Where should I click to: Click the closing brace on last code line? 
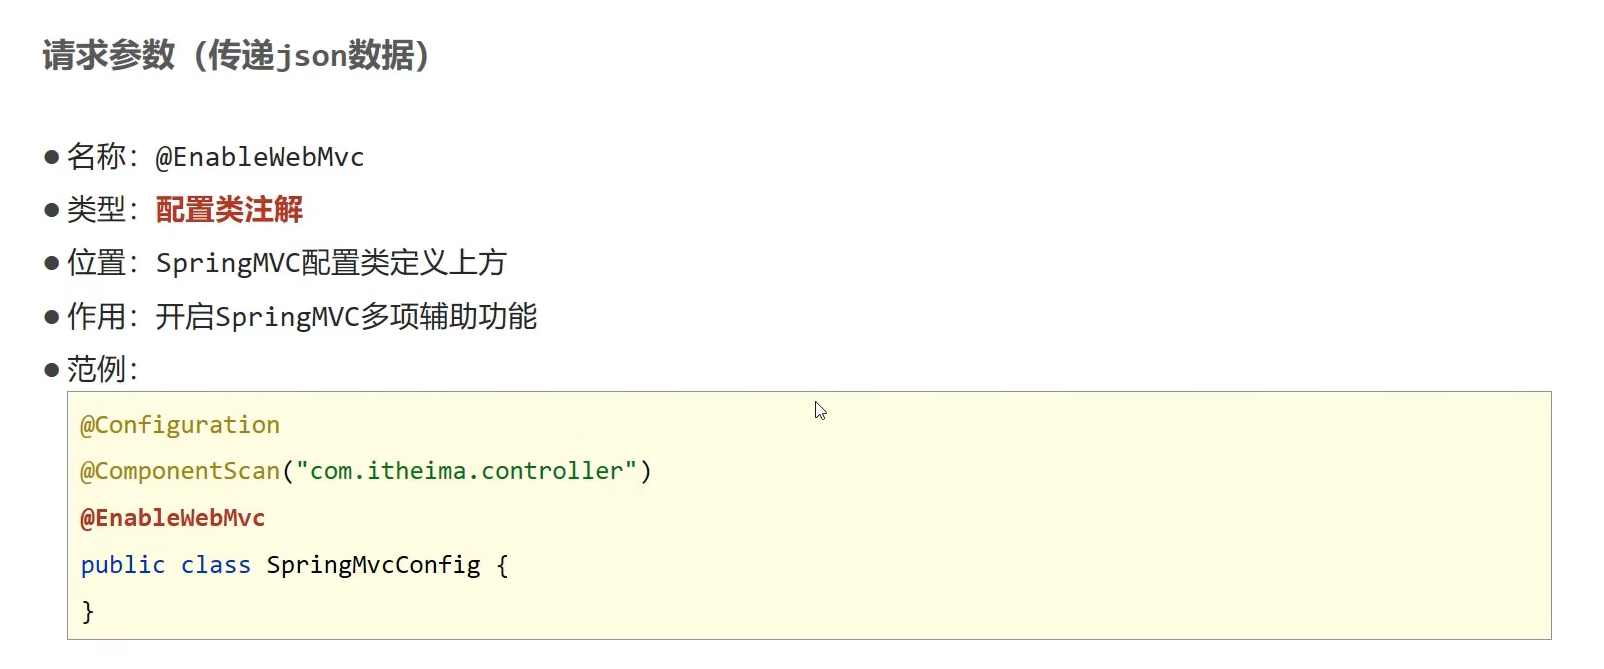coord(88,611)
